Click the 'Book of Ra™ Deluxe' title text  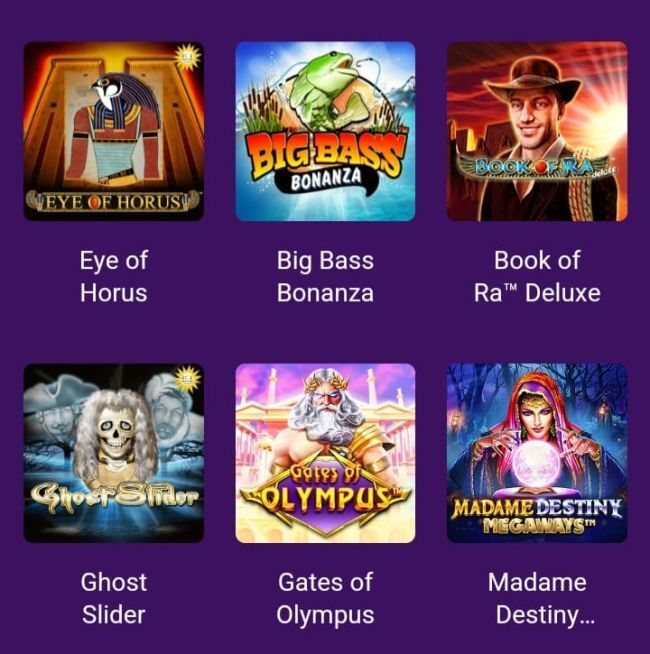coord(537,276)
